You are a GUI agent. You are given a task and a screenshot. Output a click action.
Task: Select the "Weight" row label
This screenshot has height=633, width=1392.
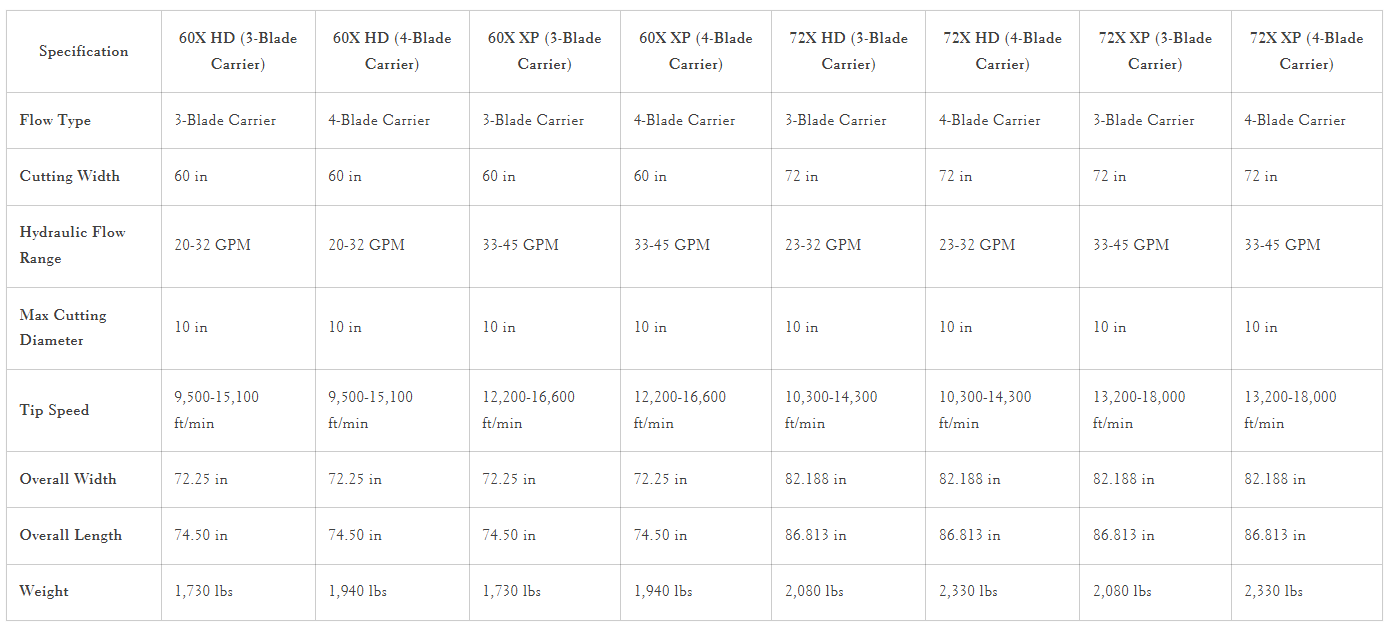(44, 591)
